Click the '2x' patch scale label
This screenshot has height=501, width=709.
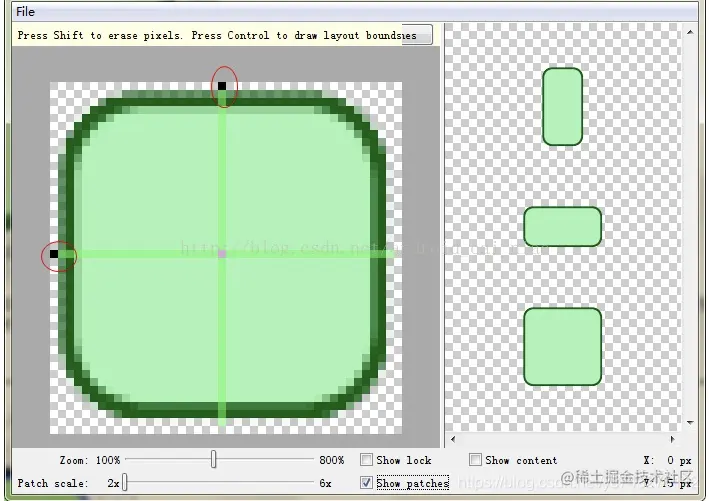click(113, 483)
